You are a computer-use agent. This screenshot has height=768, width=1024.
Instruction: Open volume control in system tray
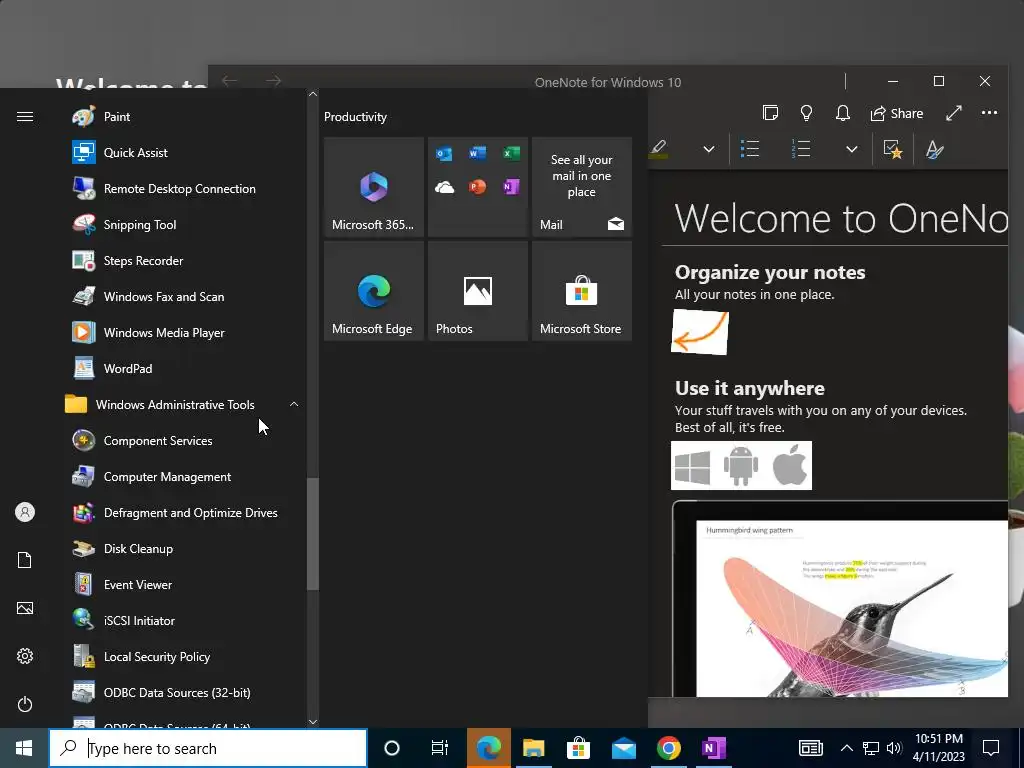point(894,748)
